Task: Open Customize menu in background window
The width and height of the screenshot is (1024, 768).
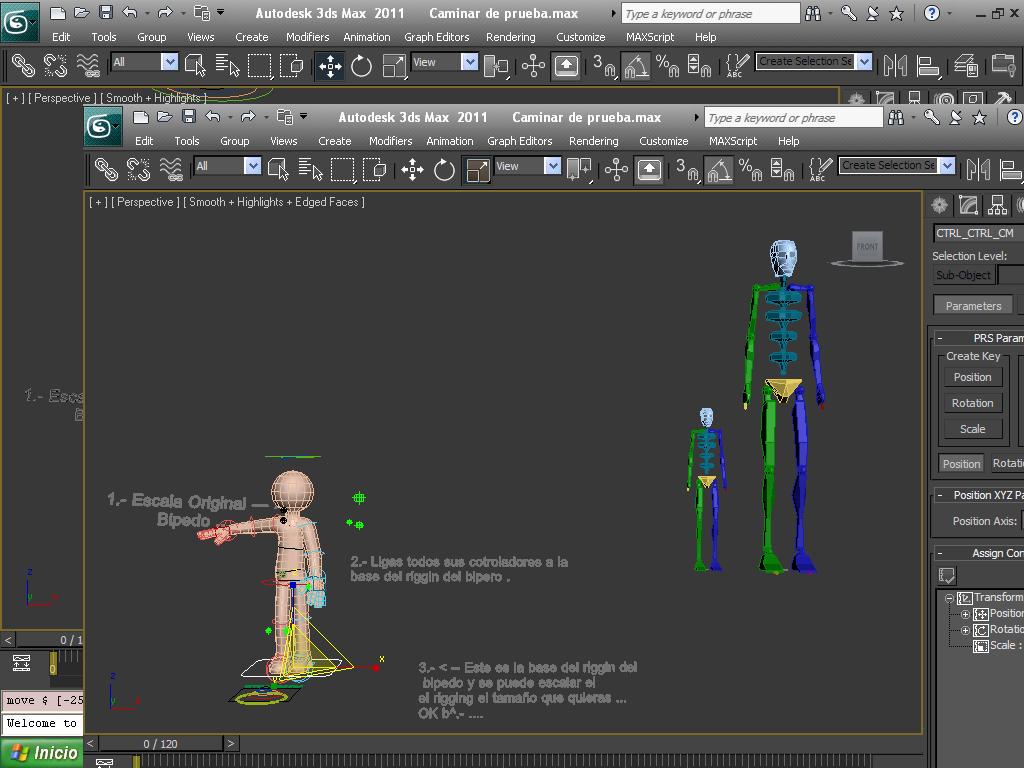Action: point(581,37)
